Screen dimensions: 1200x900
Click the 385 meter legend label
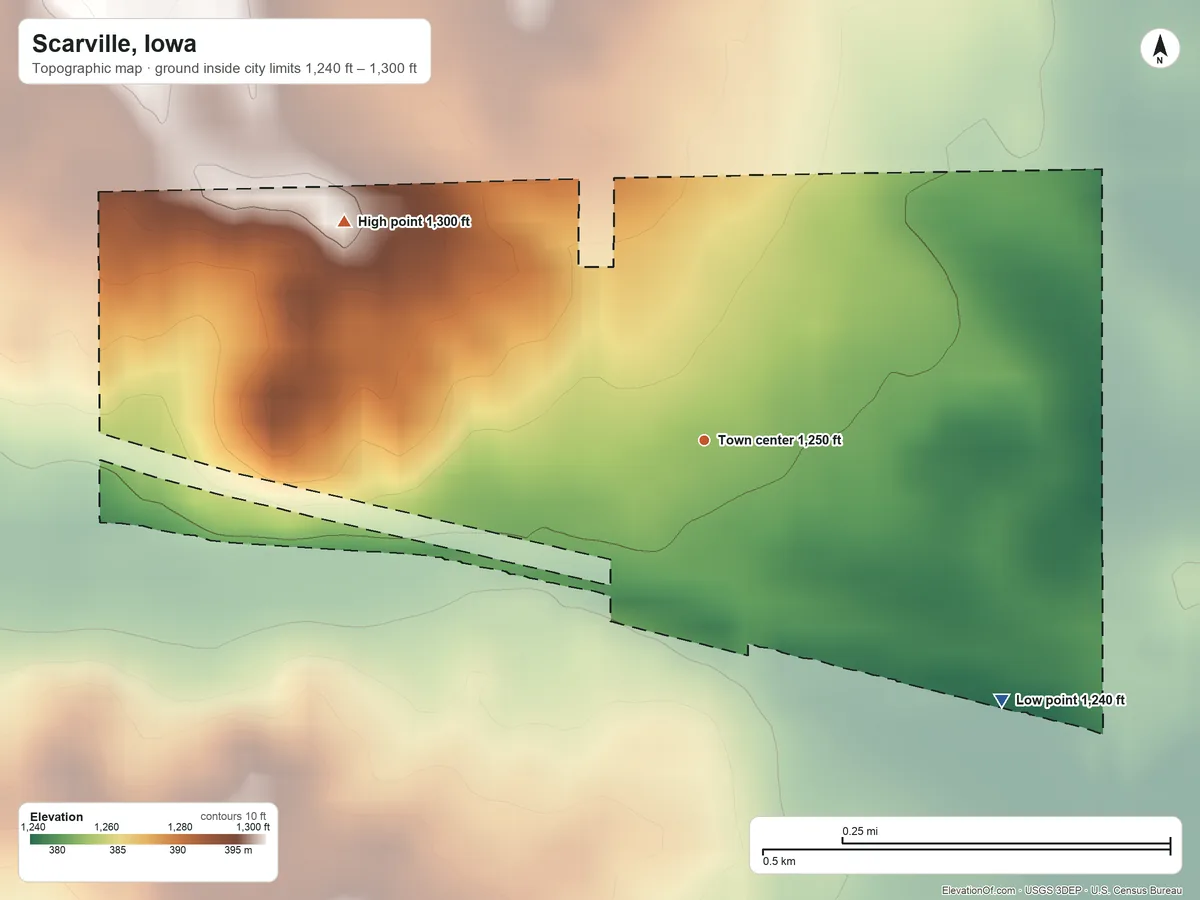117,851
